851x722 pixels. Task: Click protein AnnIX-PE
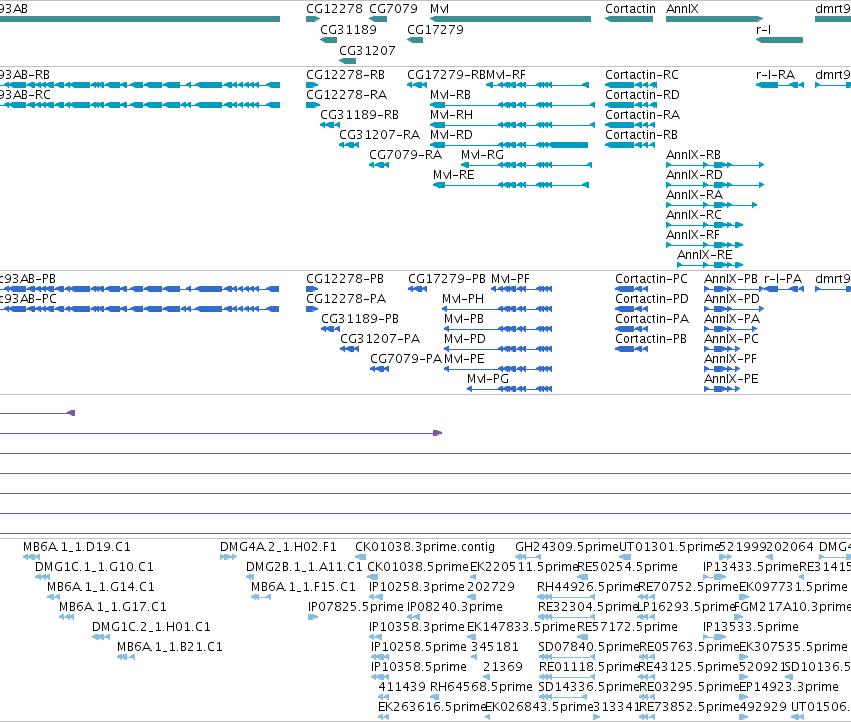point(731,379)
